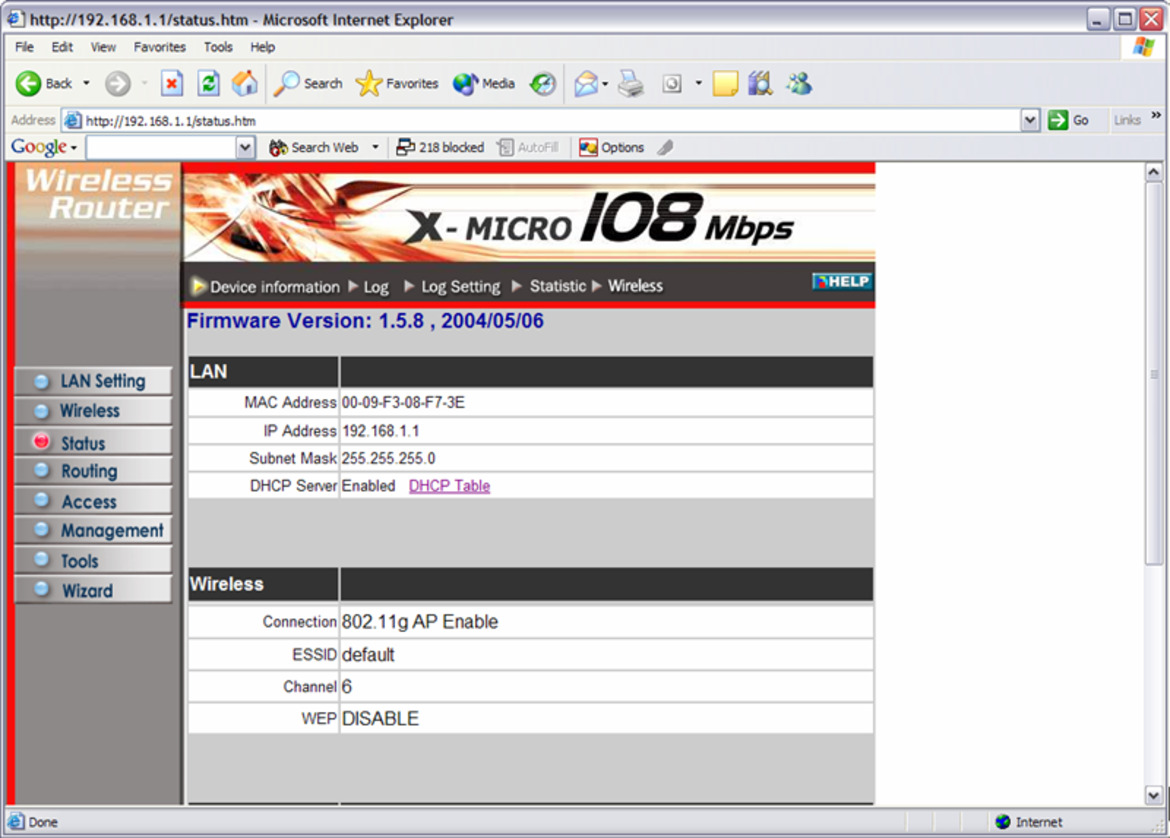Image resolution: width=1170 pixels, height=838 pixels.
Task: Select Routing in left sidebar
Action: pos(93,471)
